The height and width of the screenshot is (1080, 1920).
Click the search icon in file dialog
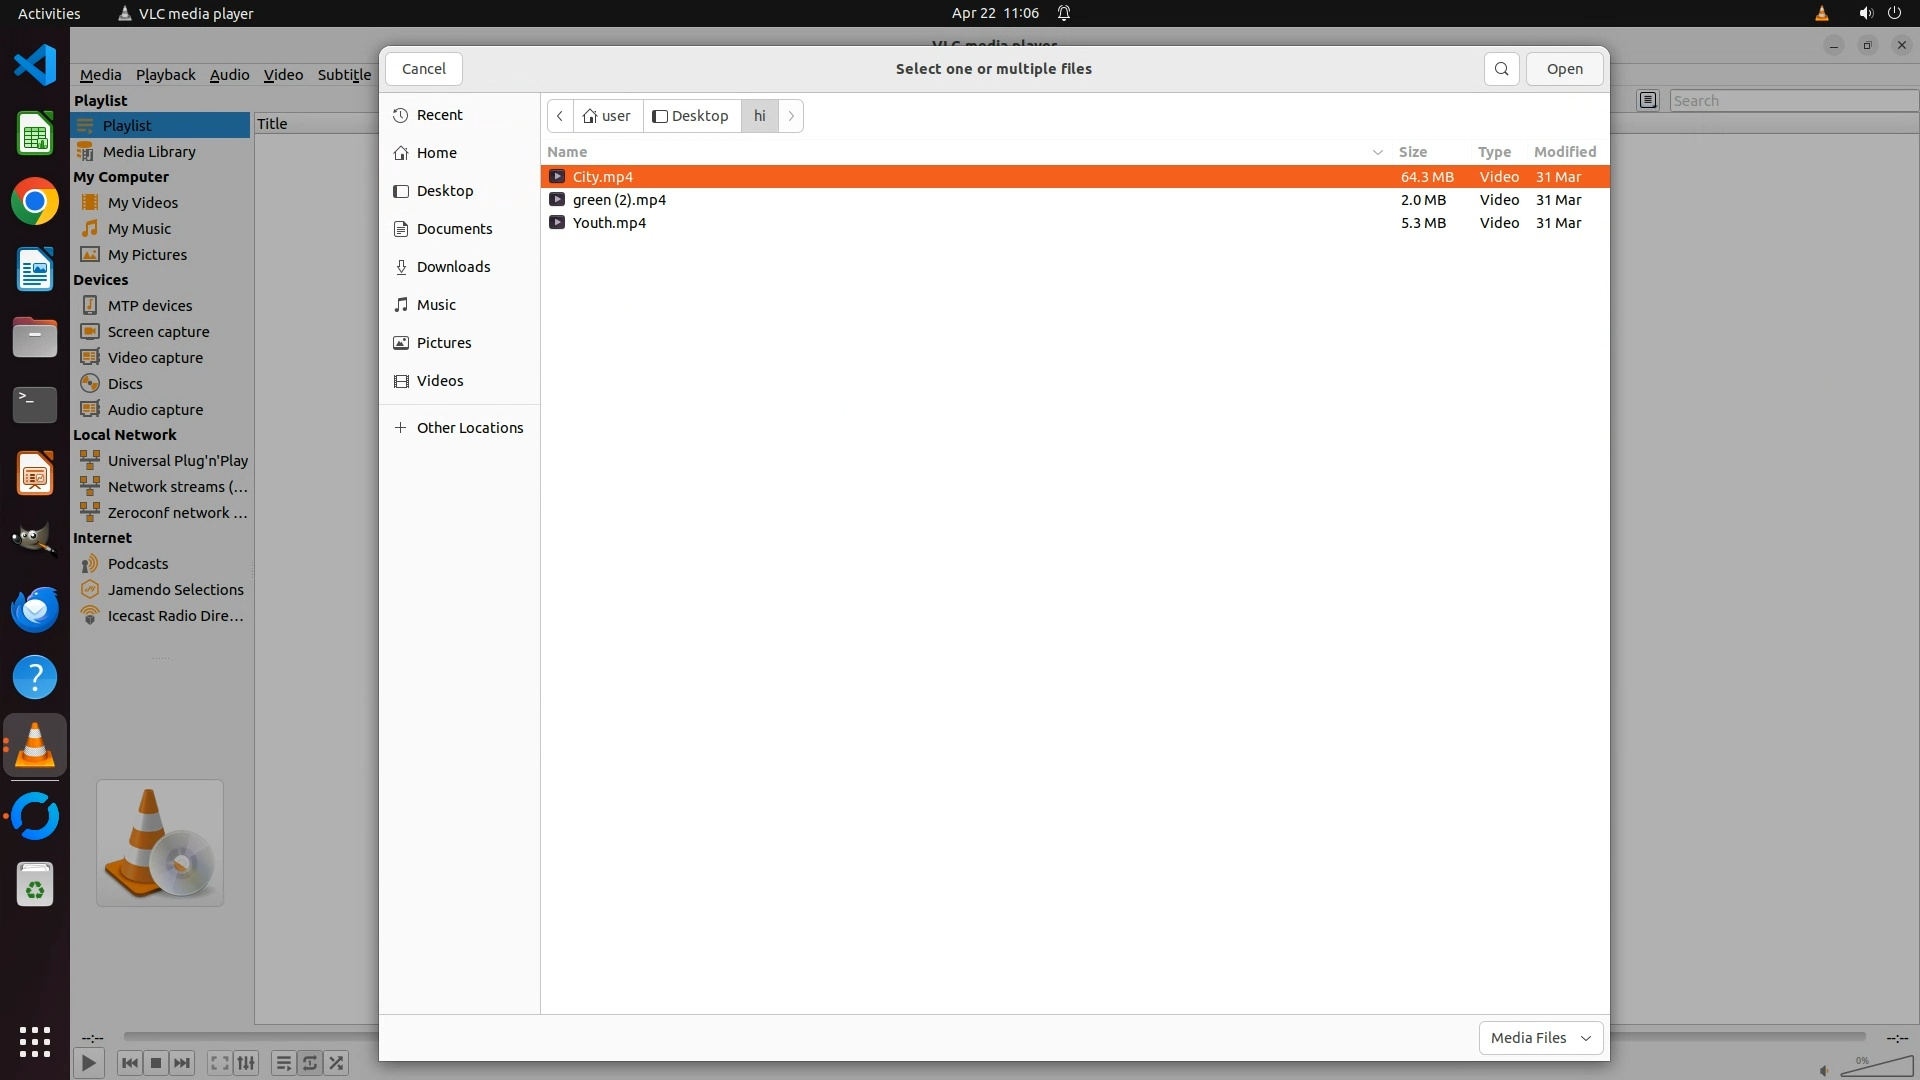[x=1501, y=69]
